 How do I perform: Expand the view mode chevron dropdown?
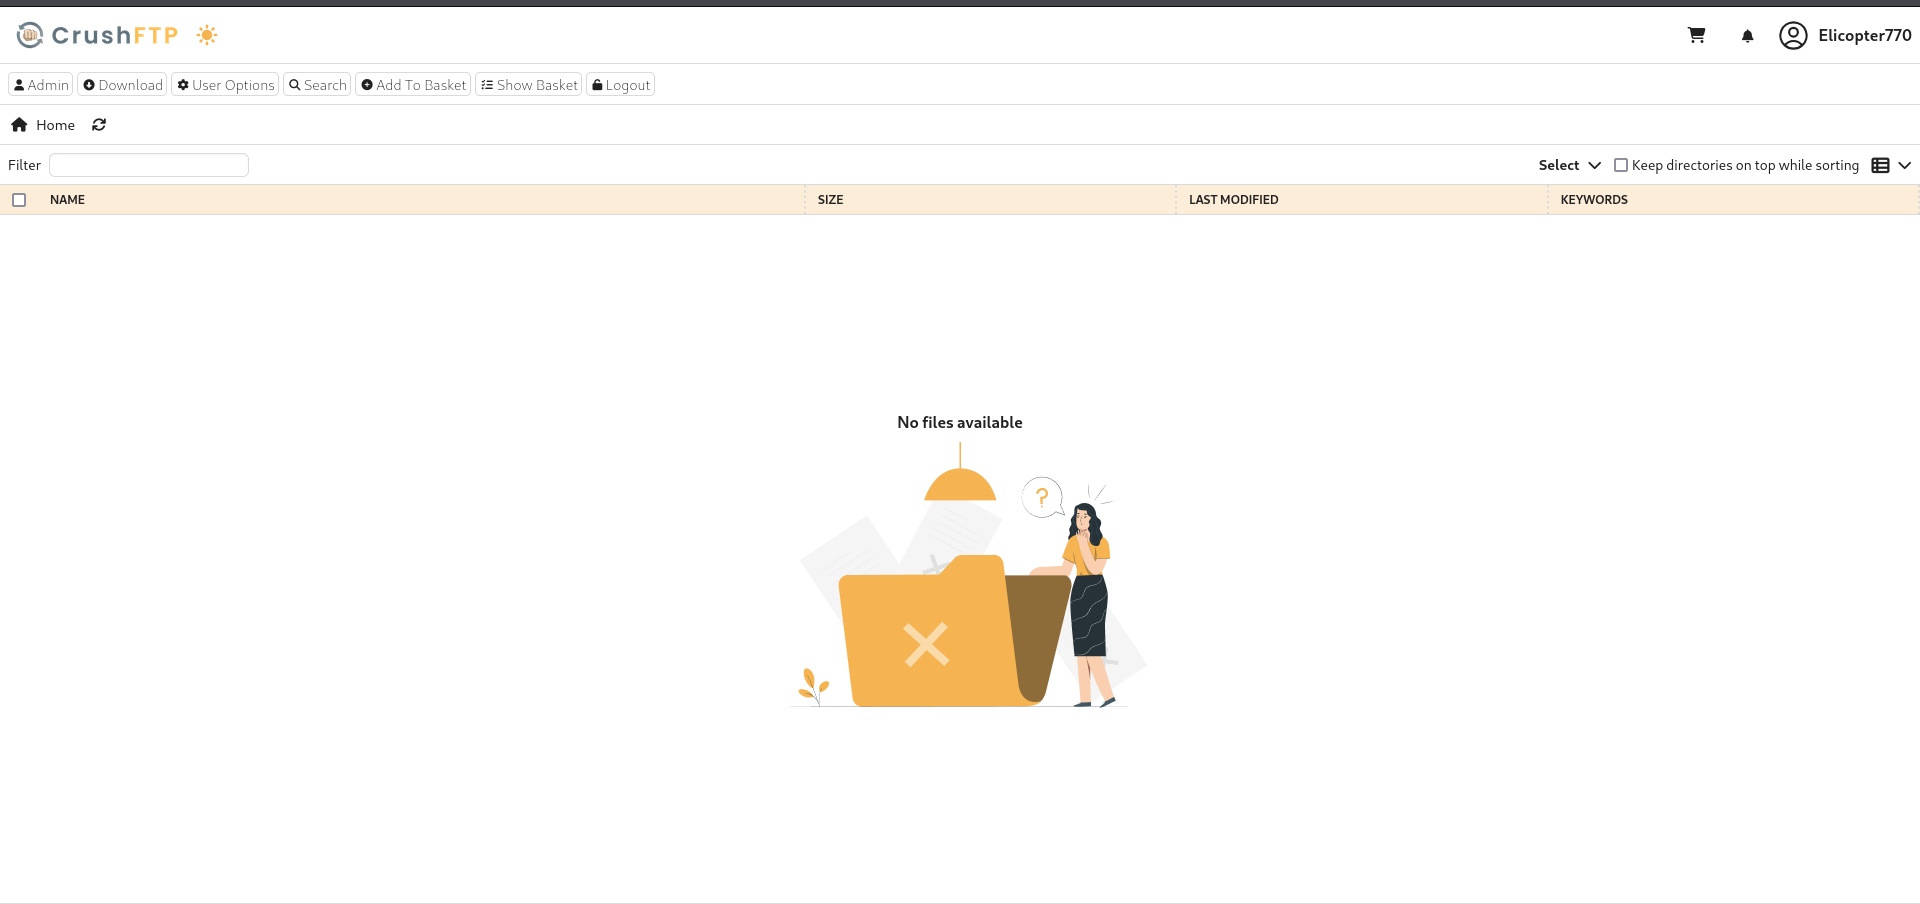point(1905,165)
